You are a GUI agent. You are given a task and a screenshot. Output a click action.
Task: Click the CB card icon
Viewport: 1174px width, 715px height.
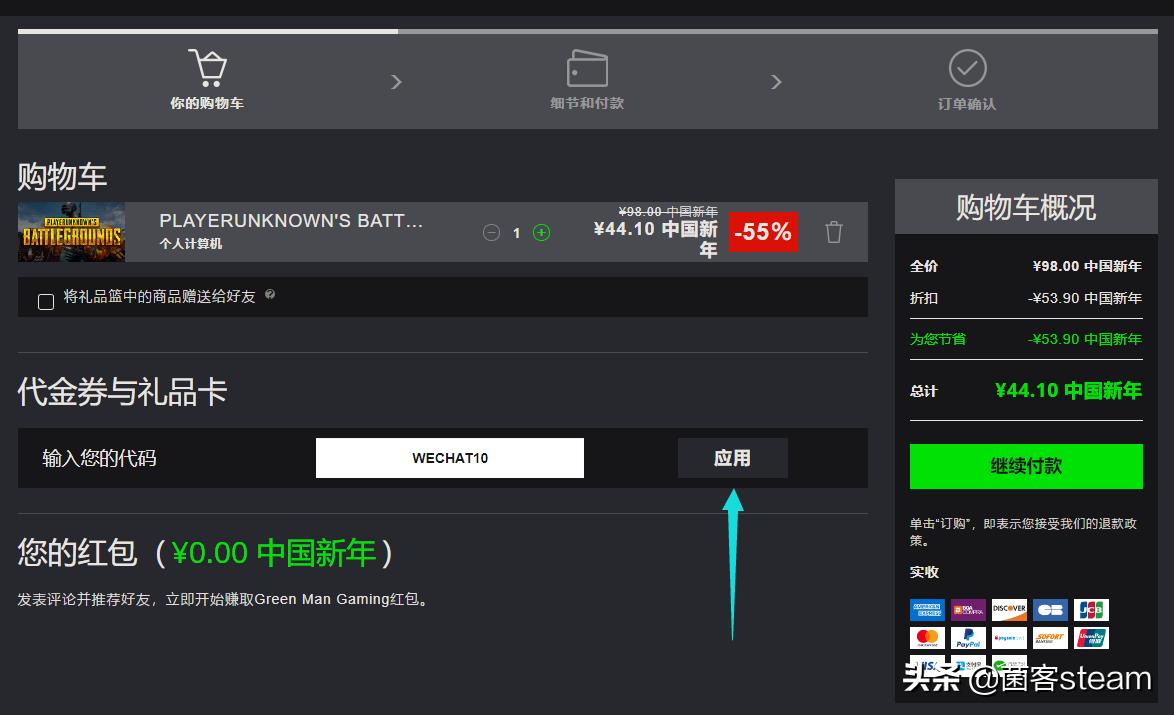(1050, 610)
